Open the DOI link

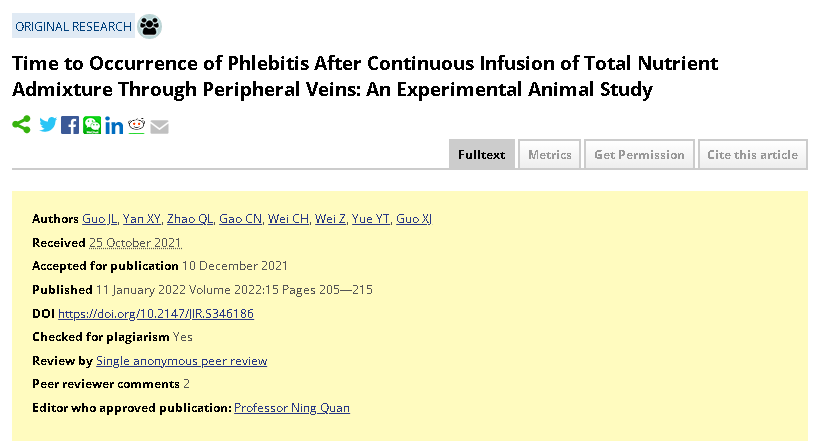(x=156, y=313)
